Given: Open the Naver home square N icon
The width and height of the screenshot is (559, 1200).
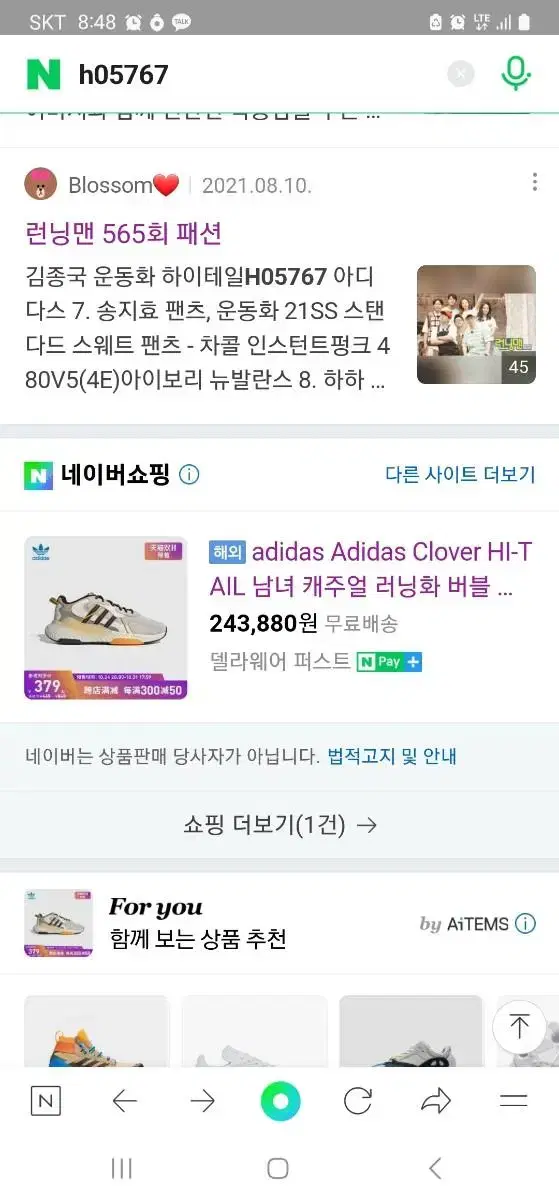Looking at the screenshot, I should [46, 1102].
